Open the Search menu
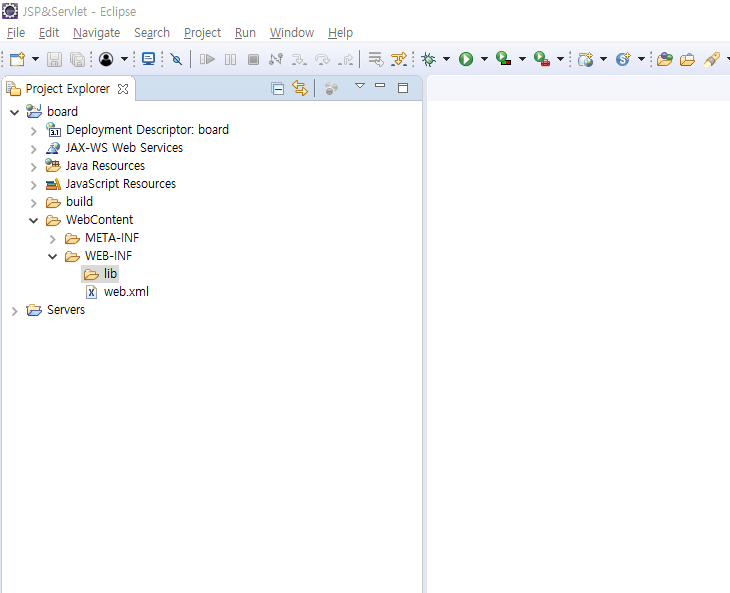Viewport: 730px width, 593px height. click(x=152, y=33)
